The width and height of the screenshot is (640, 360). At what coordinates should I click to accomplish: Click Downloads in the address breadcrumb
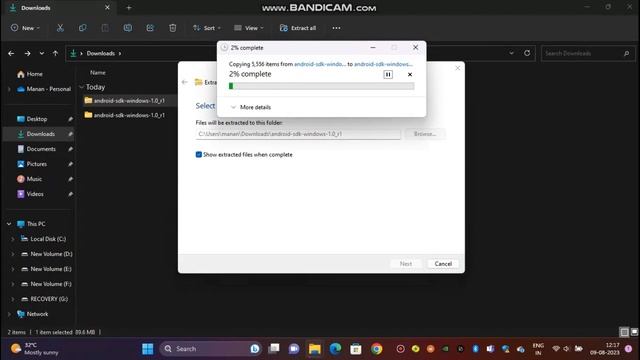click(100, 53)
